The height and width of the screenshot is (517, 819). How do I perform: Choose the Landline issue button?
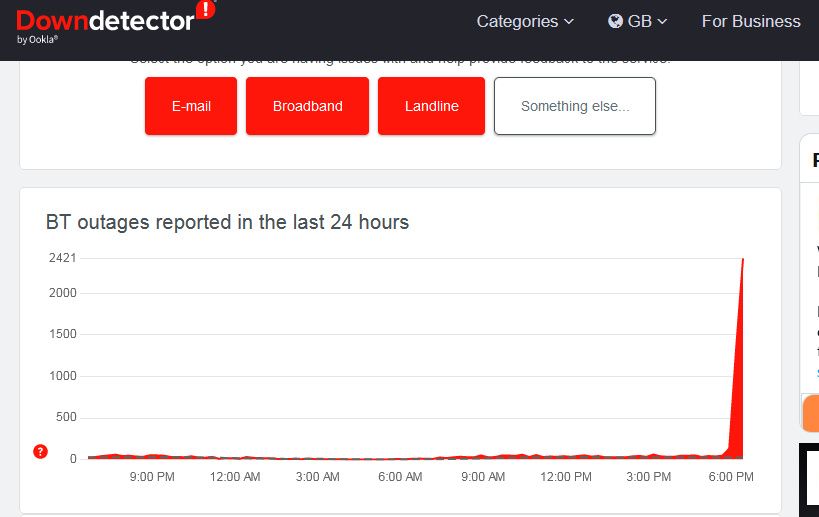(x=431, y=106)
